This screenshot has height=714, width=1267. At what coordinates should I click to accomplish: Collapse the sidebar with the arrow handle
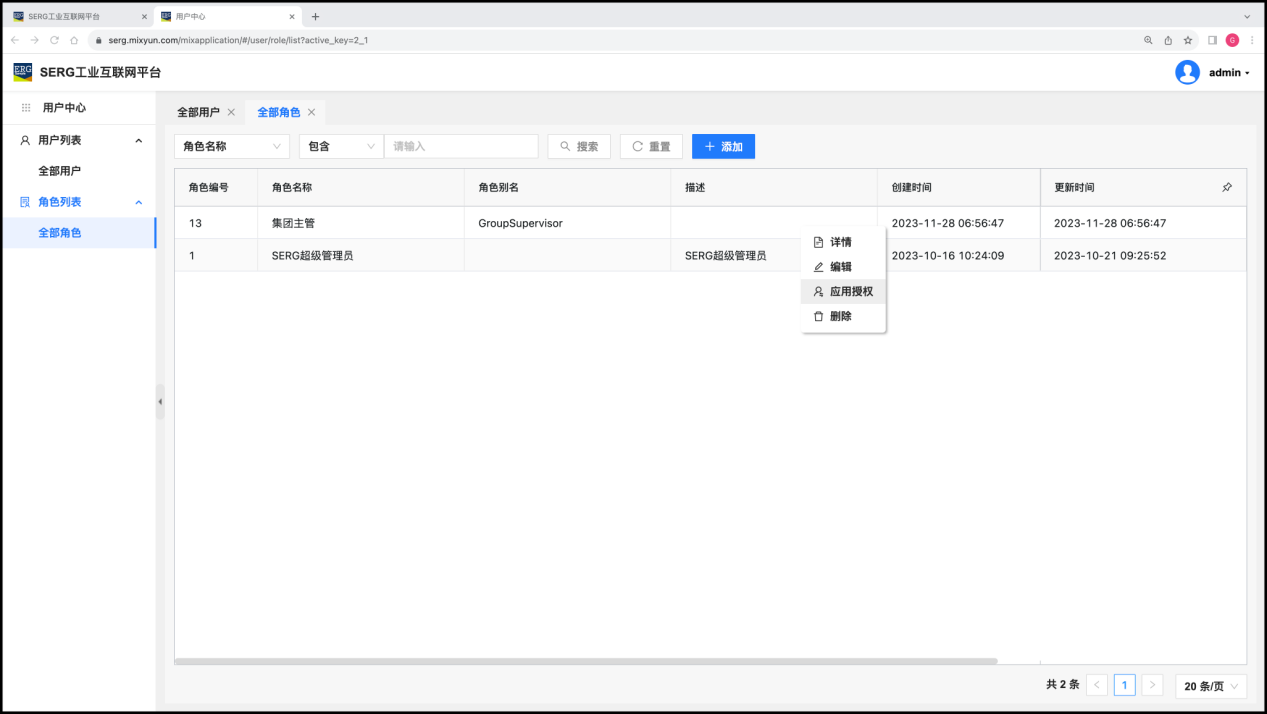coord(160,401)
